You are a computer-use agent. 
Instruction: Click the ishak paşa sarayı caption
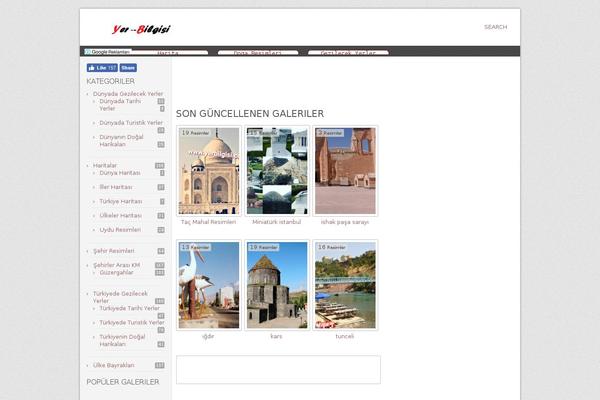pyautogui.click(x=345, y=222)
